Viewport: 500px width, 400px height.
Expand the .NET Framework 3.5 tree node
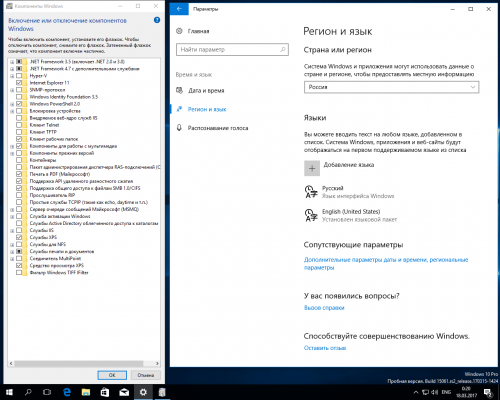tap(12, 62)
